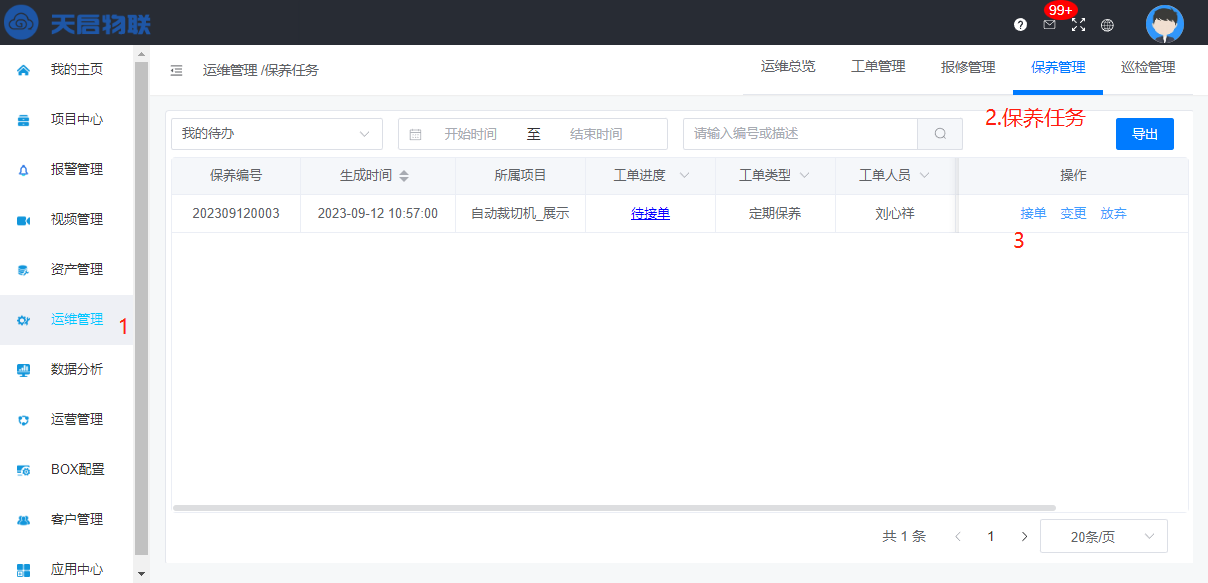The width and height of the screenshot is (1208, 583).
Task: Select 报警管理 in the sidebar
Action: coord(76,170)
